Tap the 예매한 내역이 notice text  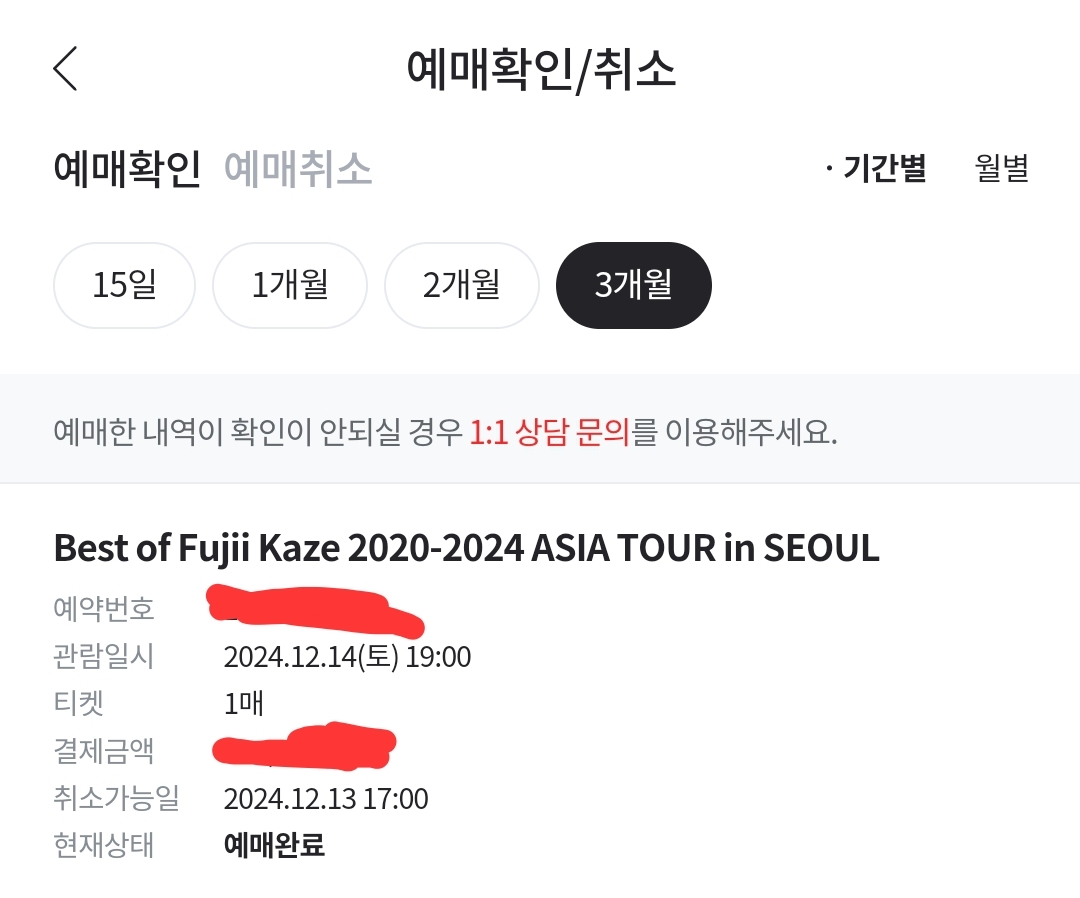click(258, 433)
